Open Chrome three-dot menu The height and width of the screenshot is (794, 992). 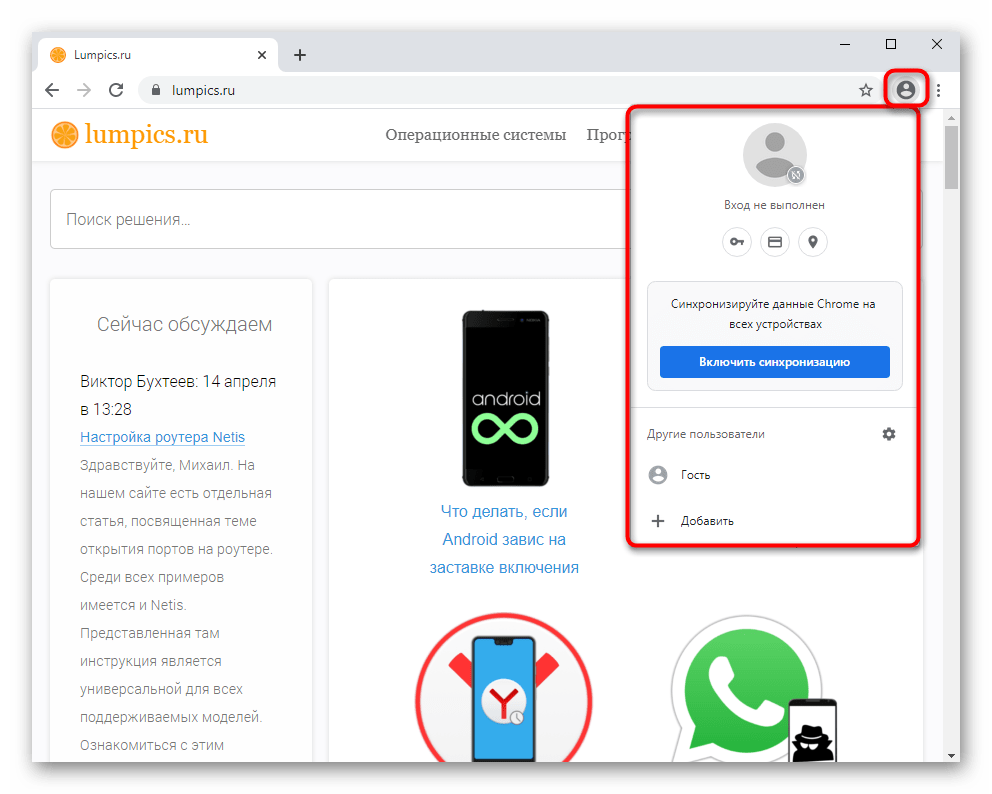tap(938, 90)
